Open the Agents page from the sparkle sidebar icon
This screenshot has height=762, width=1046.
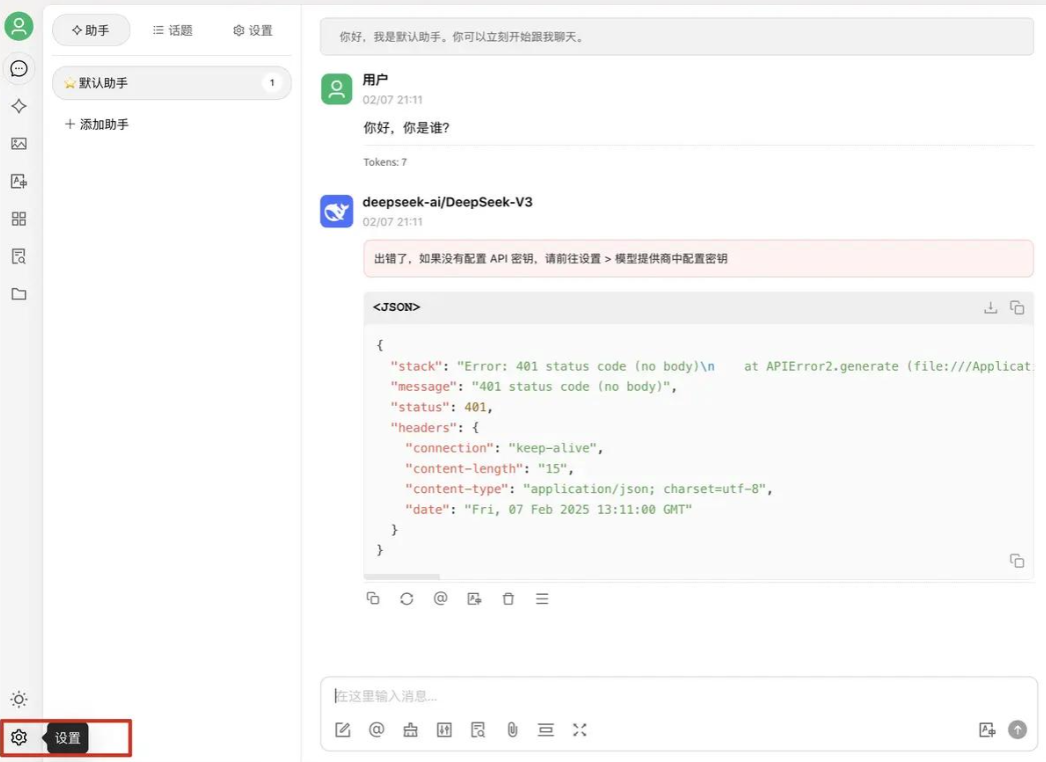coord(19,106)
